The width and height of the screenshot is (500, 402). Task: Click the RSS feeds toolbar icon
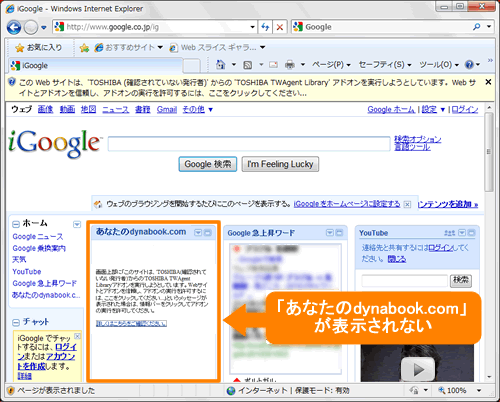[x=248, y=65]
